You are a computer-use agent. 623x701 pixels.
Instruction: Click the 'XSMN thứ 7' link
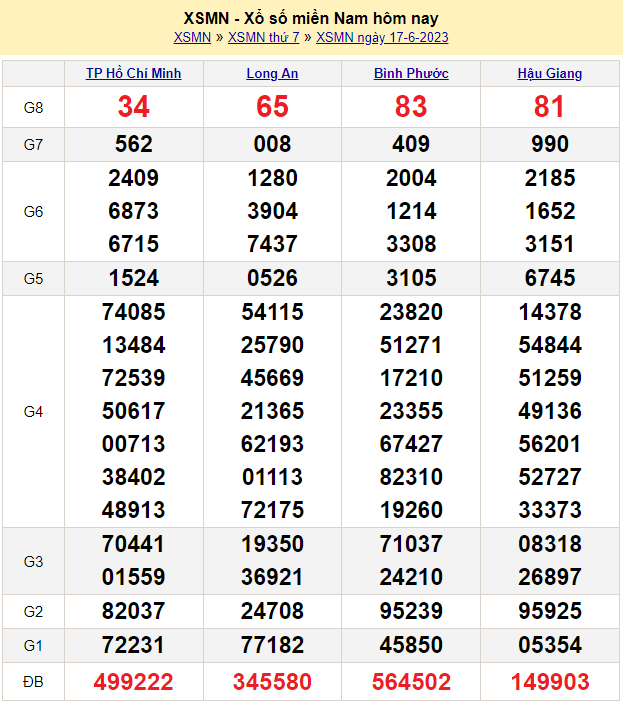[263, 38]
